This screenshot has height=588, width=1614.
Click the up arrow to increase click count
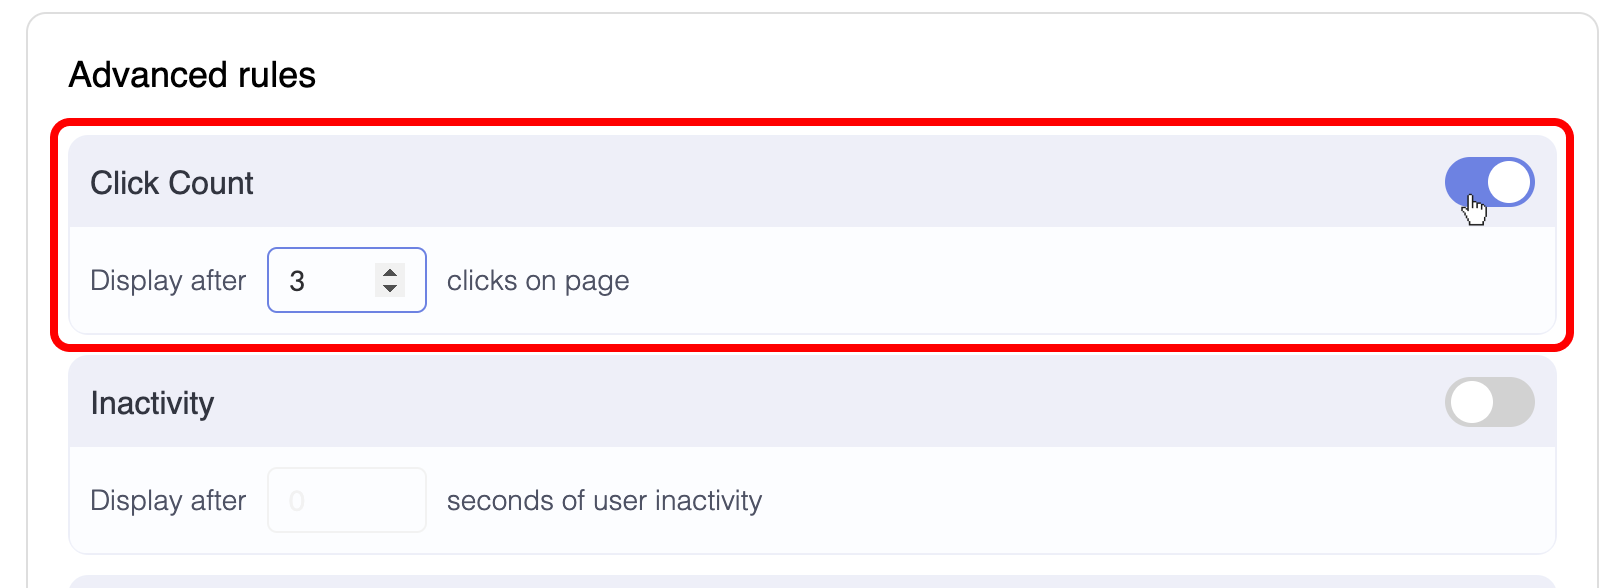click(x=389, y=270)
